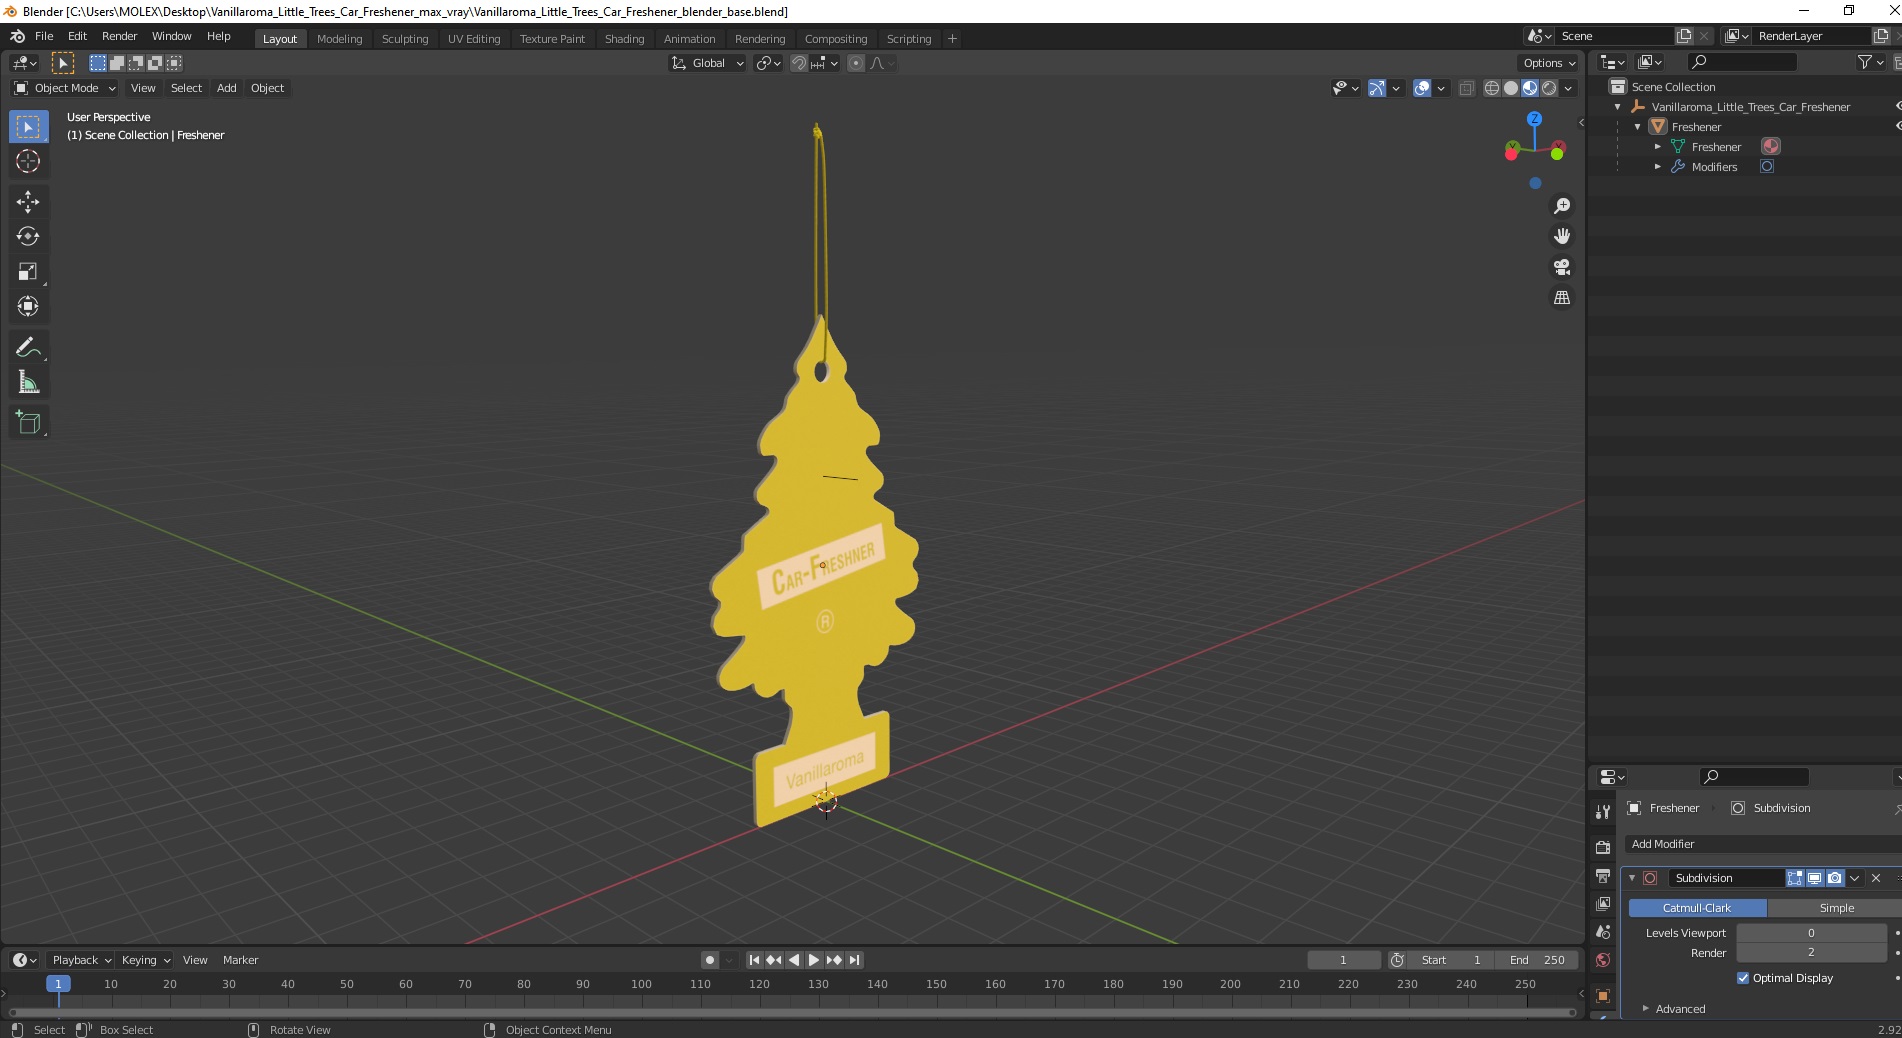Image resolution: width=1902 pixels, height=1038 pixels.
Task: Open the Options dropdown in the viewport
Action: [1549, 63]
